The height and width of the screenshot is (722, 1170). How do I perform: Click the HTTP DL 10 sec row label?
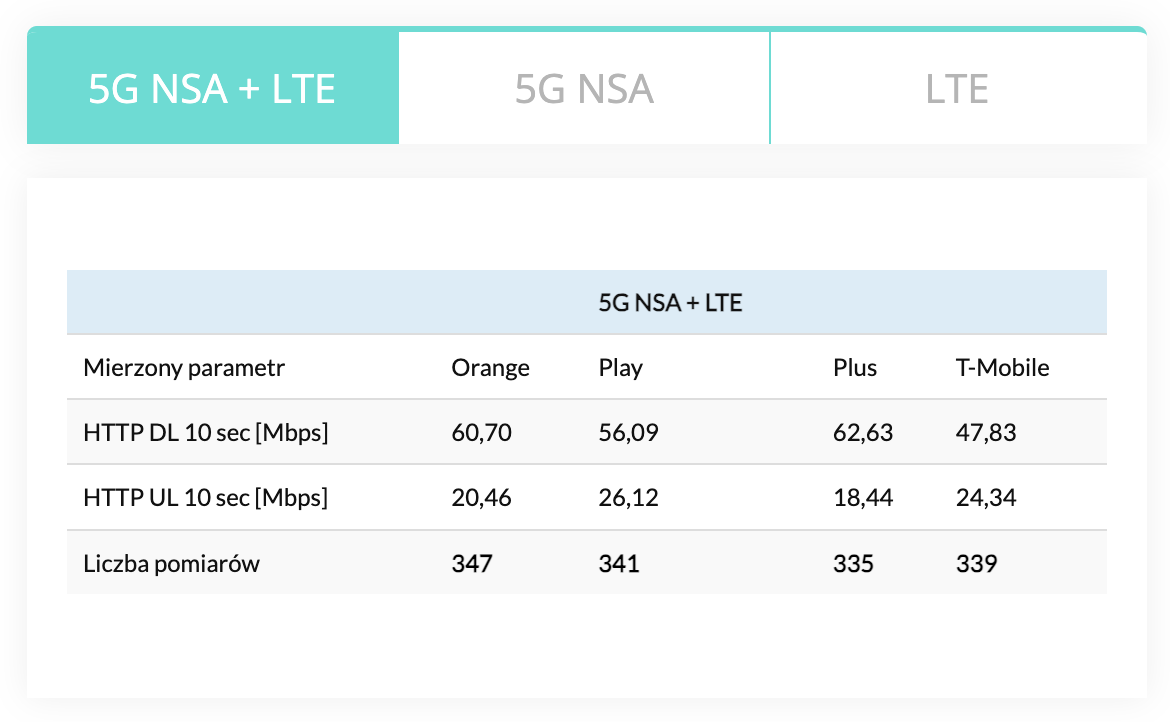coord(206,433)
